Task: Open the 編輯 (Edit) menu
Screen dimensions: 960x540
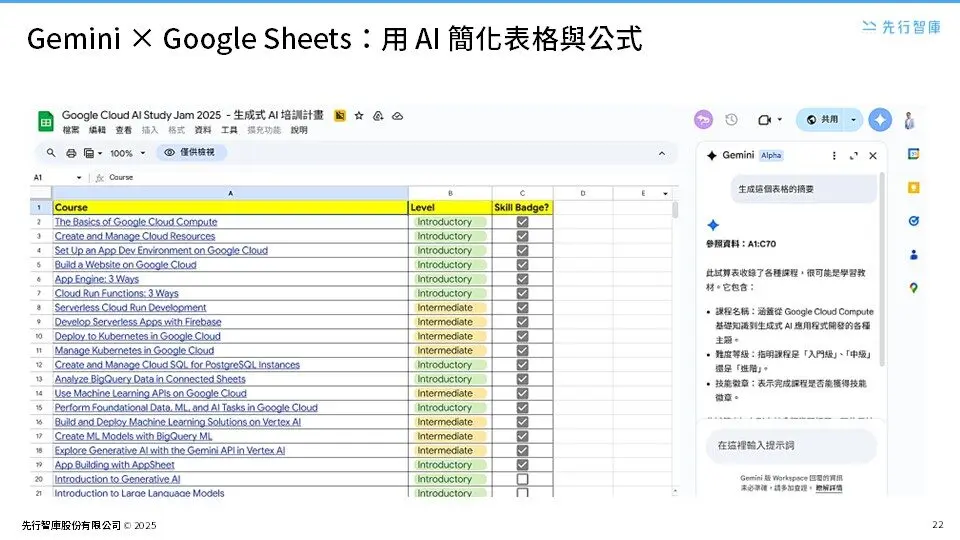Action: click(x=97, y=130)
